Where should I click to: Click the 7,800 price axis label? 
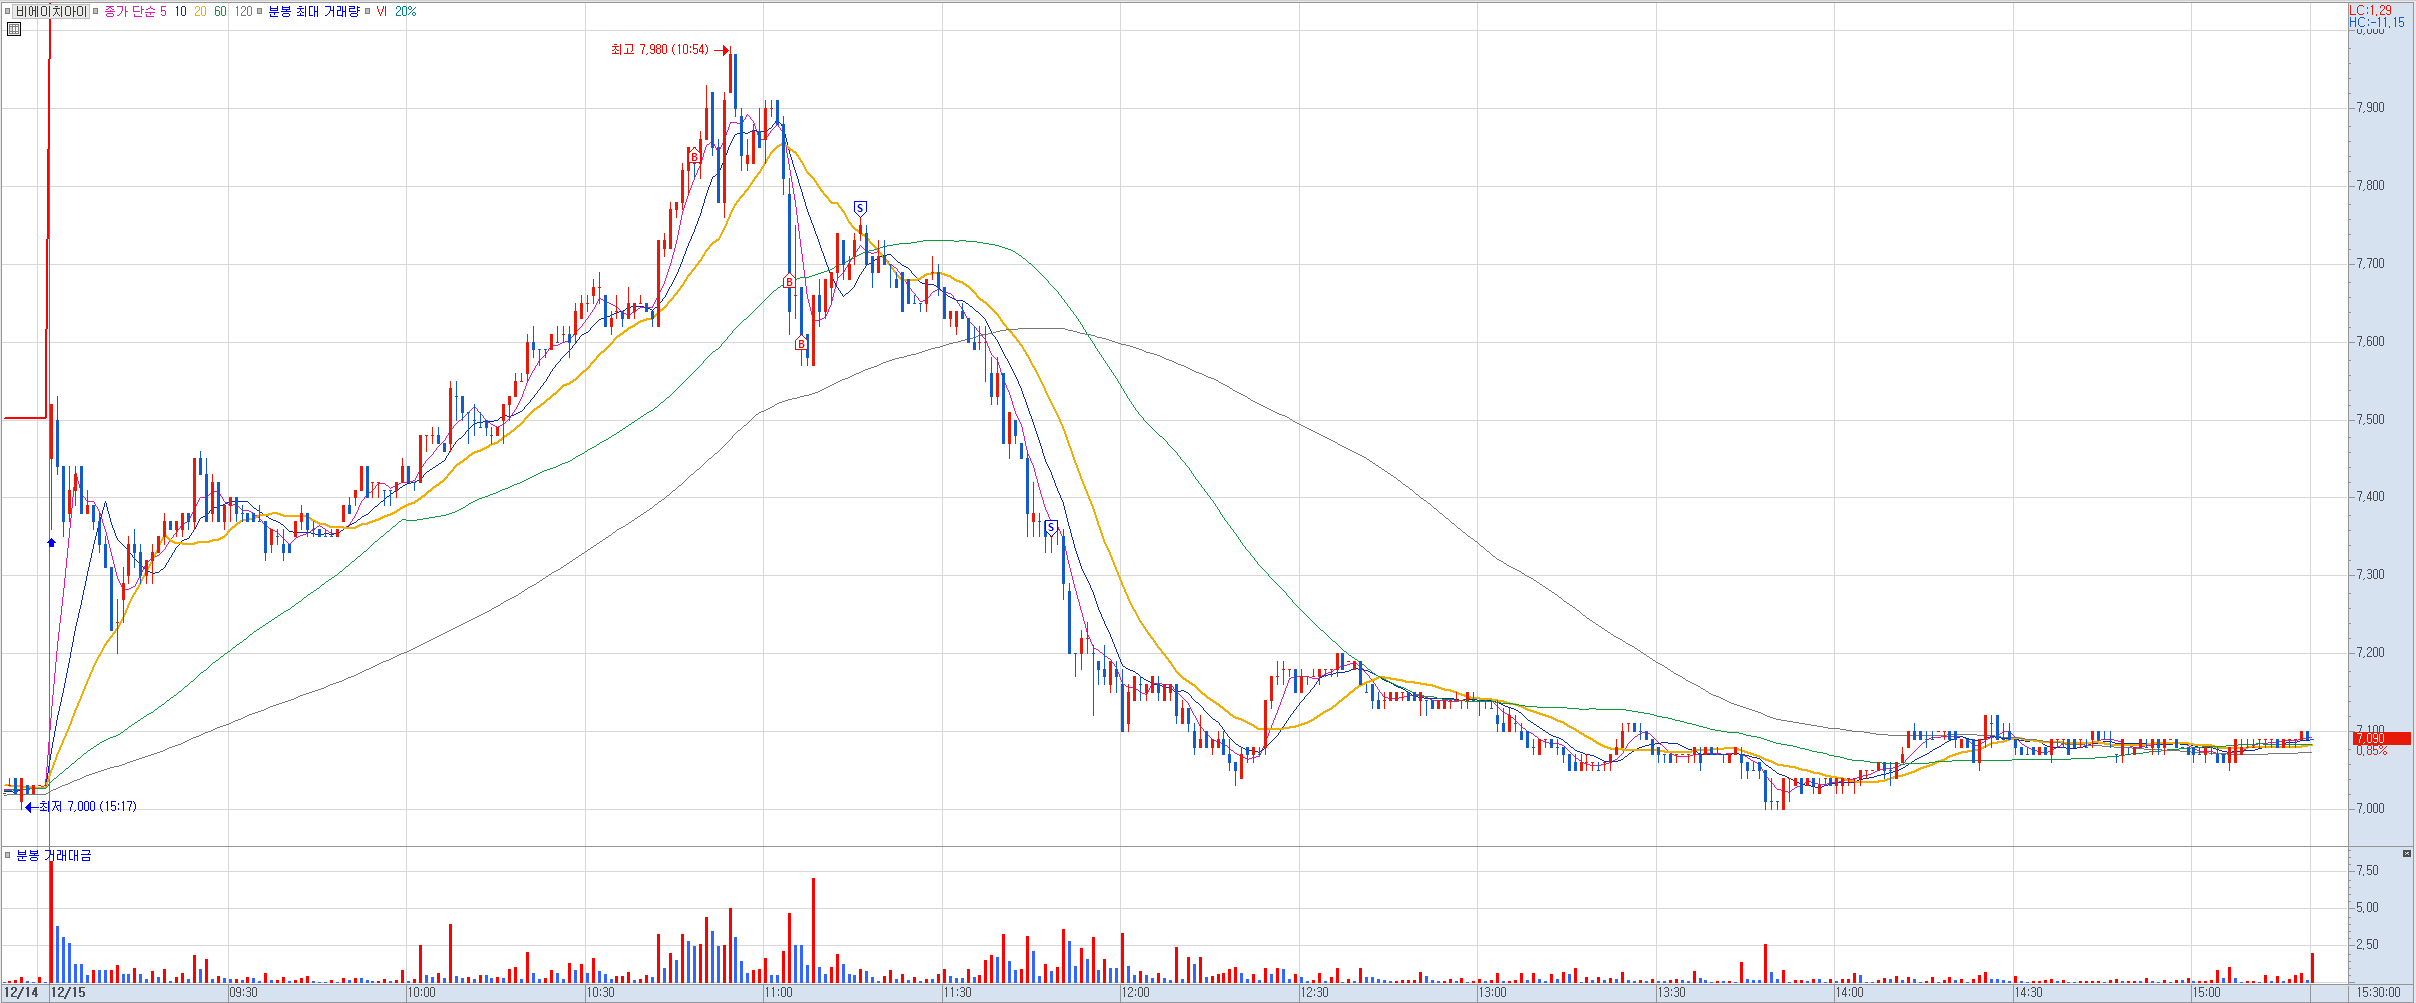(2369, 185)
